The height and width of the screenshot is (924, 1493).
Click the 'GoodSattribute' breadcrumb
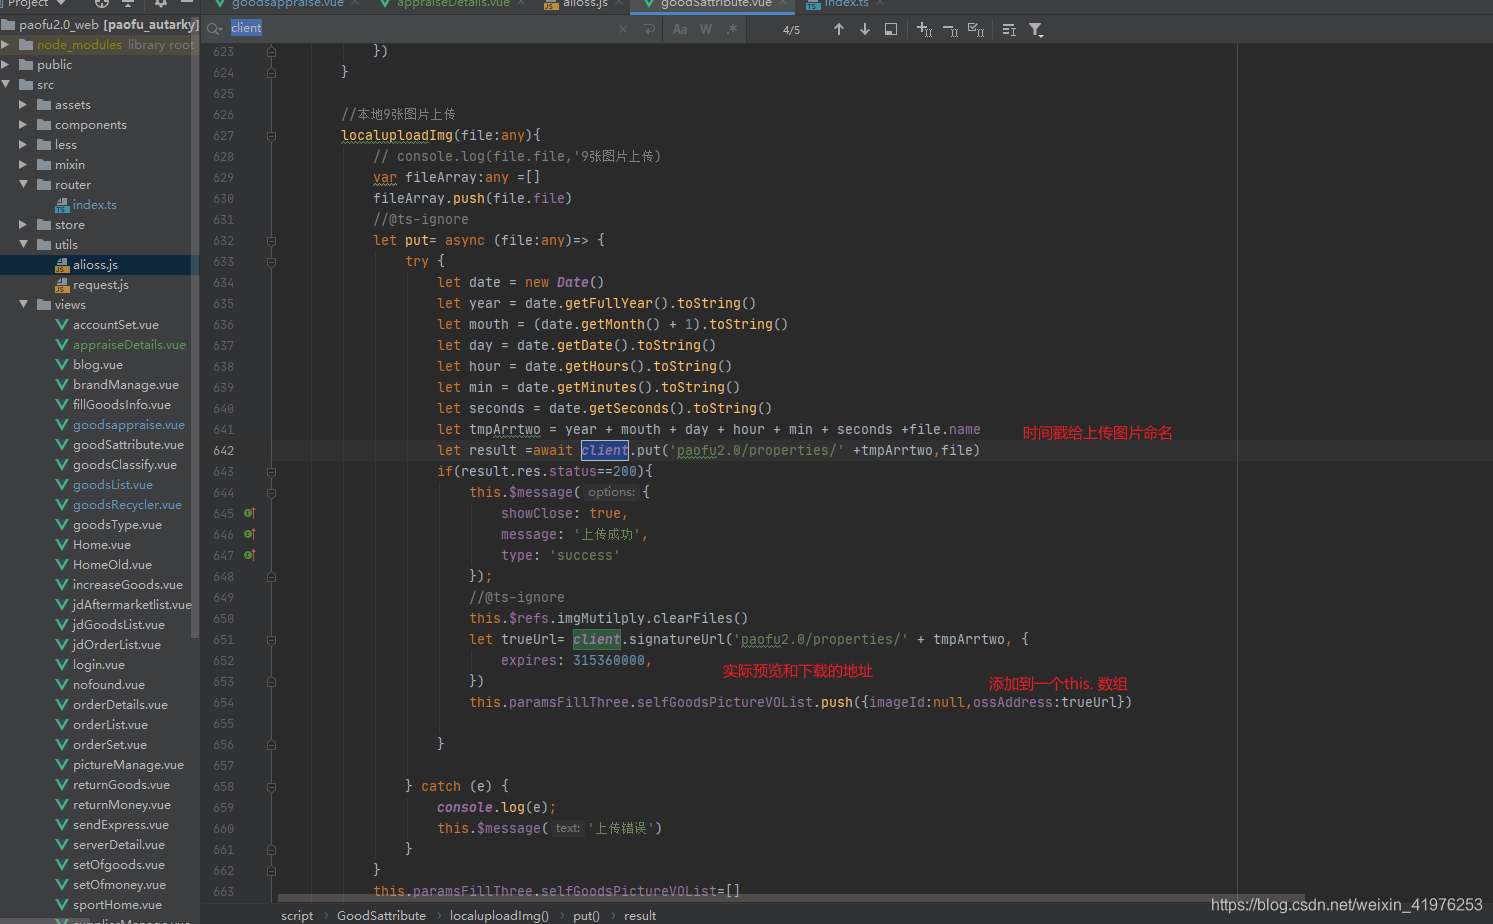tap(381, 915)
